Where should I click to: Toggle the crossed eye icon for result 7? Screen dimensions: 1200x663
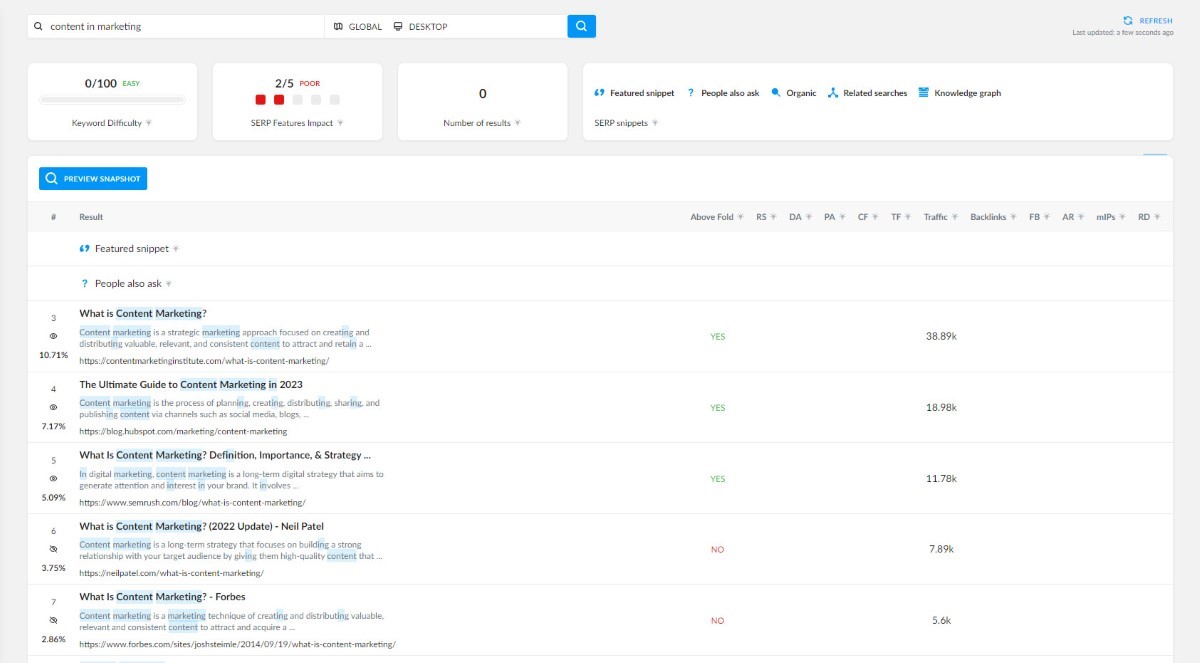pyautogui.click(x=54, y=620)
